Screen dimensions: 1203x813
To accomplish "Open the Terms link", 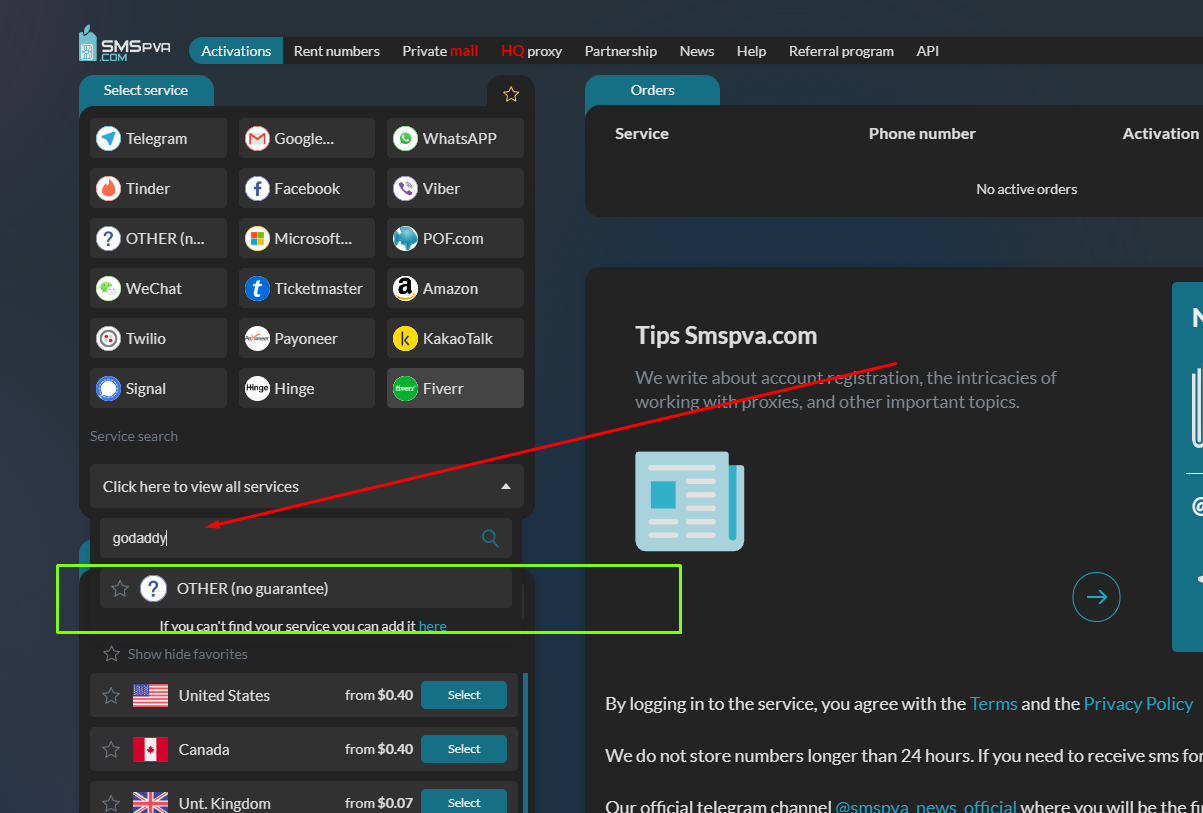I will (x=994, y=704).
